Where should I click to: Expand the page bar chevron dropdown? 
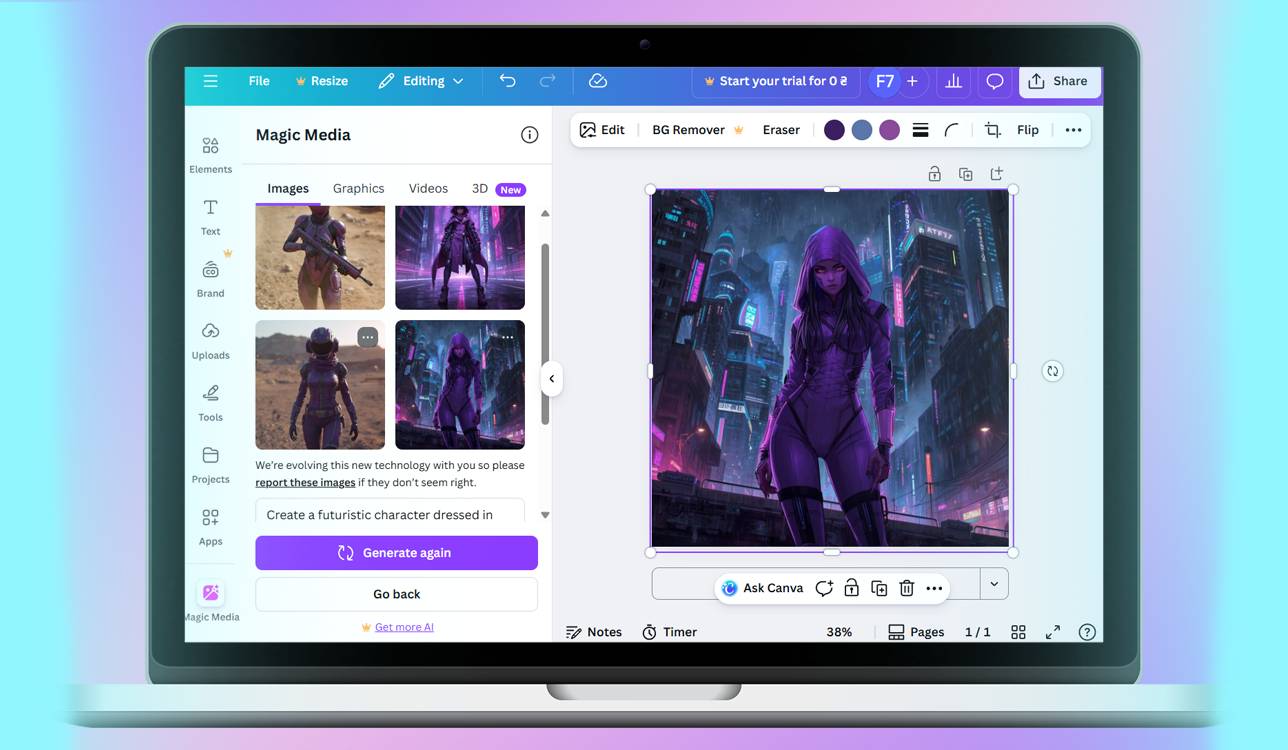tap(994, 584)
